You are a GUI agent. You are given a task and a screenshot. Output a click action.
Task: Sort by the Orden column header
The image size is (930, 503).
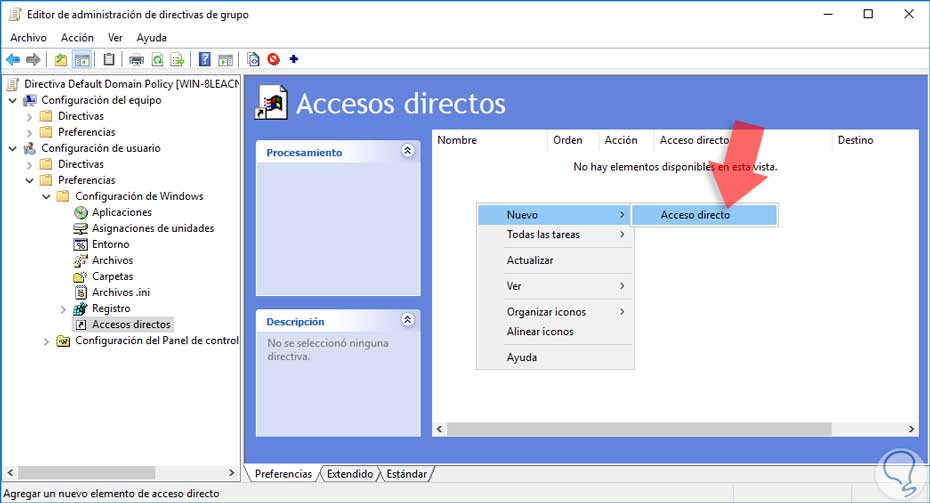click(x=572, y=140)
